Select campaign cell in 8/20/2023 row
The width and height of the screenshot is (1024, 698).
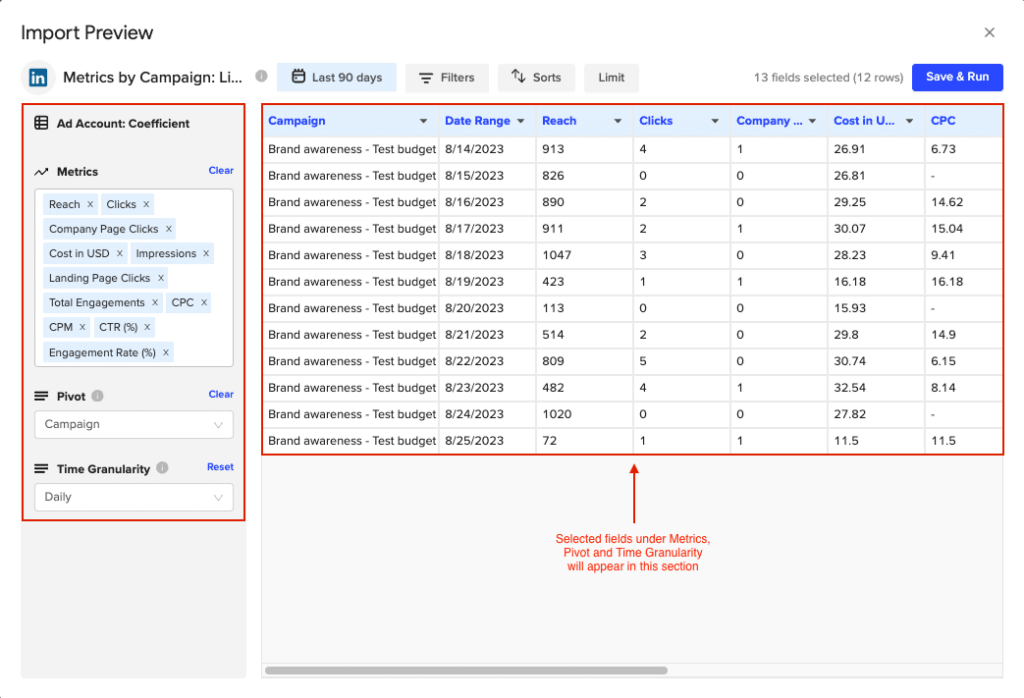[351, 308]
